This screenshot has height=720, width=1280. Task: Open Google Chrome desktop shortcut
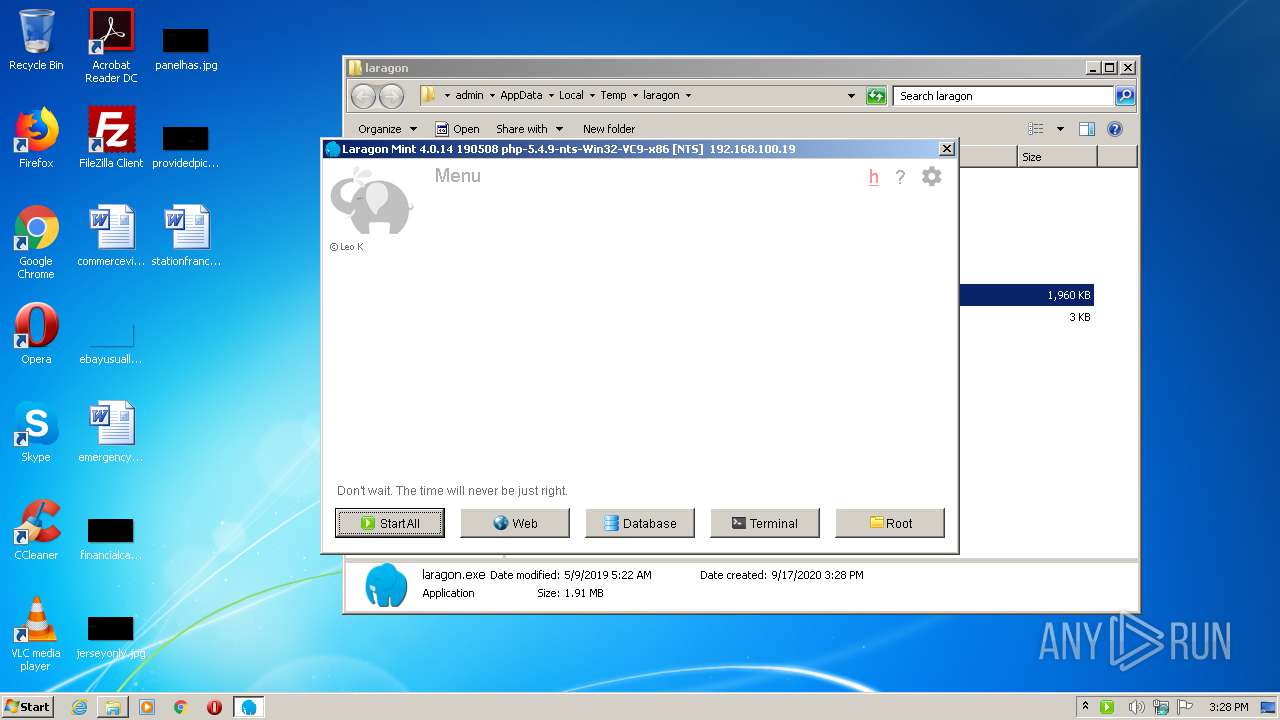[x=36, y=242]
